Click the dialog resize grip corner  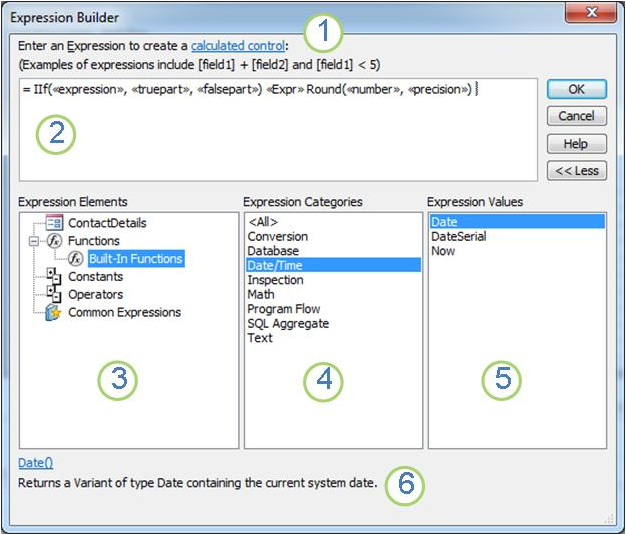[610, 519]
